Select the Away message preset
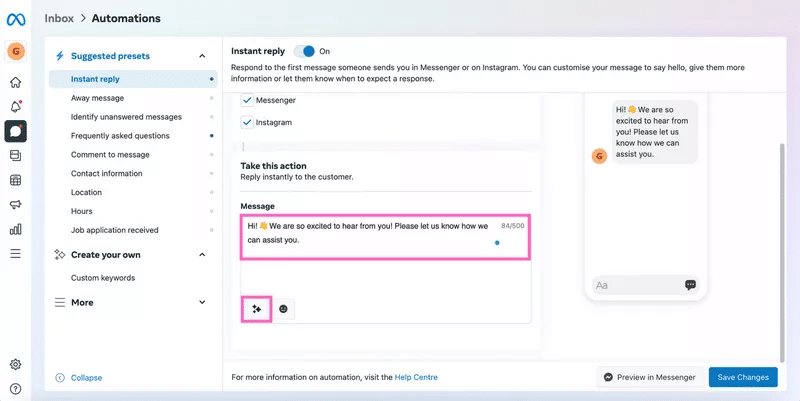Viewport: 800px width, 401px height. (133, 98)
